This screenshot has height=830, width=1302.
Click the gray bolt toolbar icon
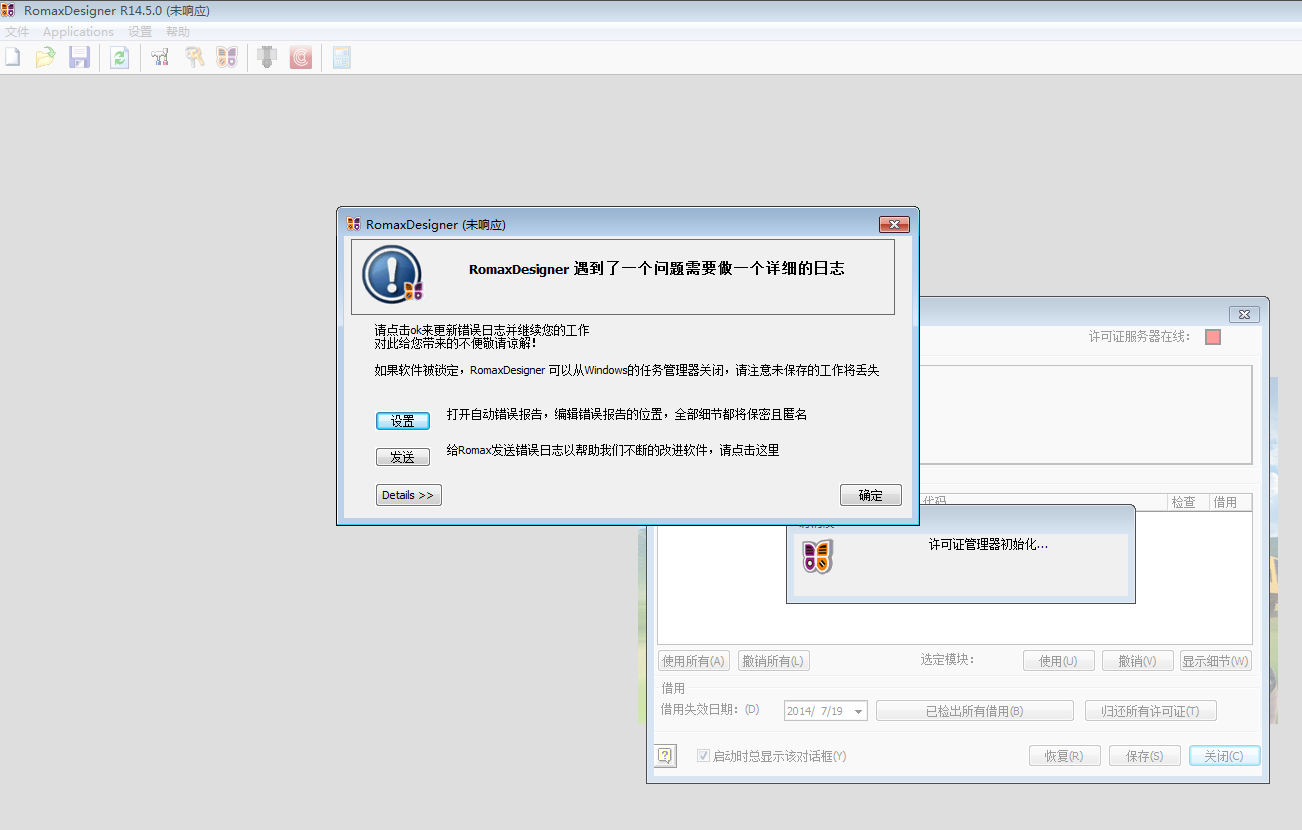click(x=267, y=58)
